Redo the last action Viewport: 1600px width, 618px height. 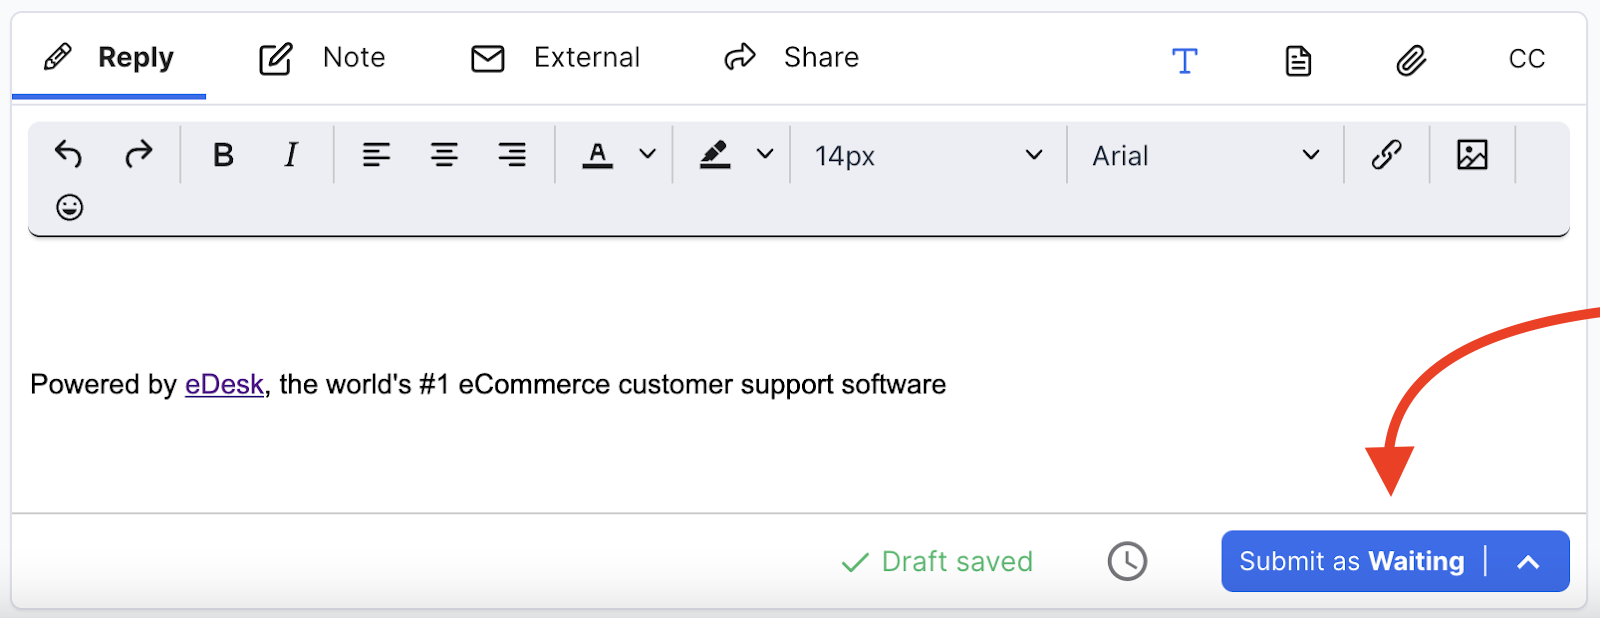click(x=138, y=155)
